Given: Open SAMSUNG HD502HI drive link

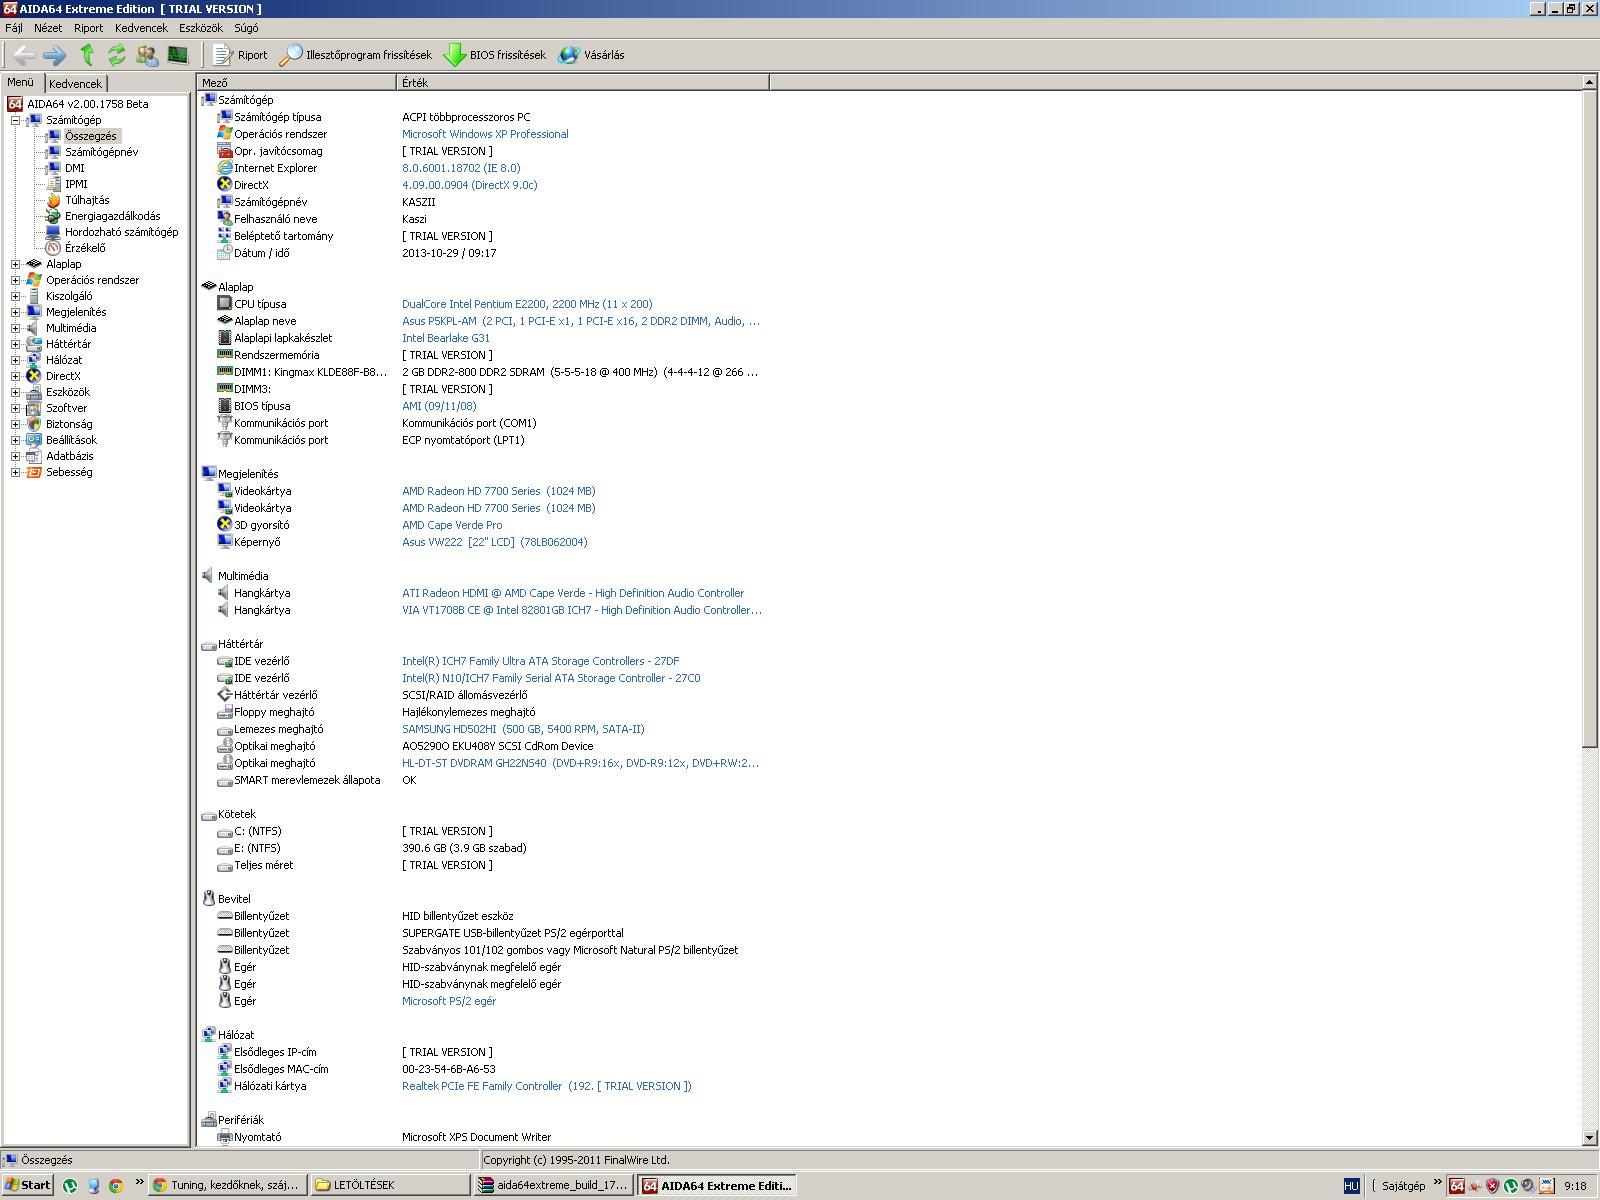Looking at the screenshot, I should [x=523, y=729].
